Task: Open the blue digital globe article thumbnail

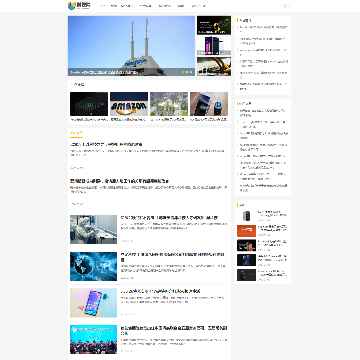Action: click(x=93, y=266)
